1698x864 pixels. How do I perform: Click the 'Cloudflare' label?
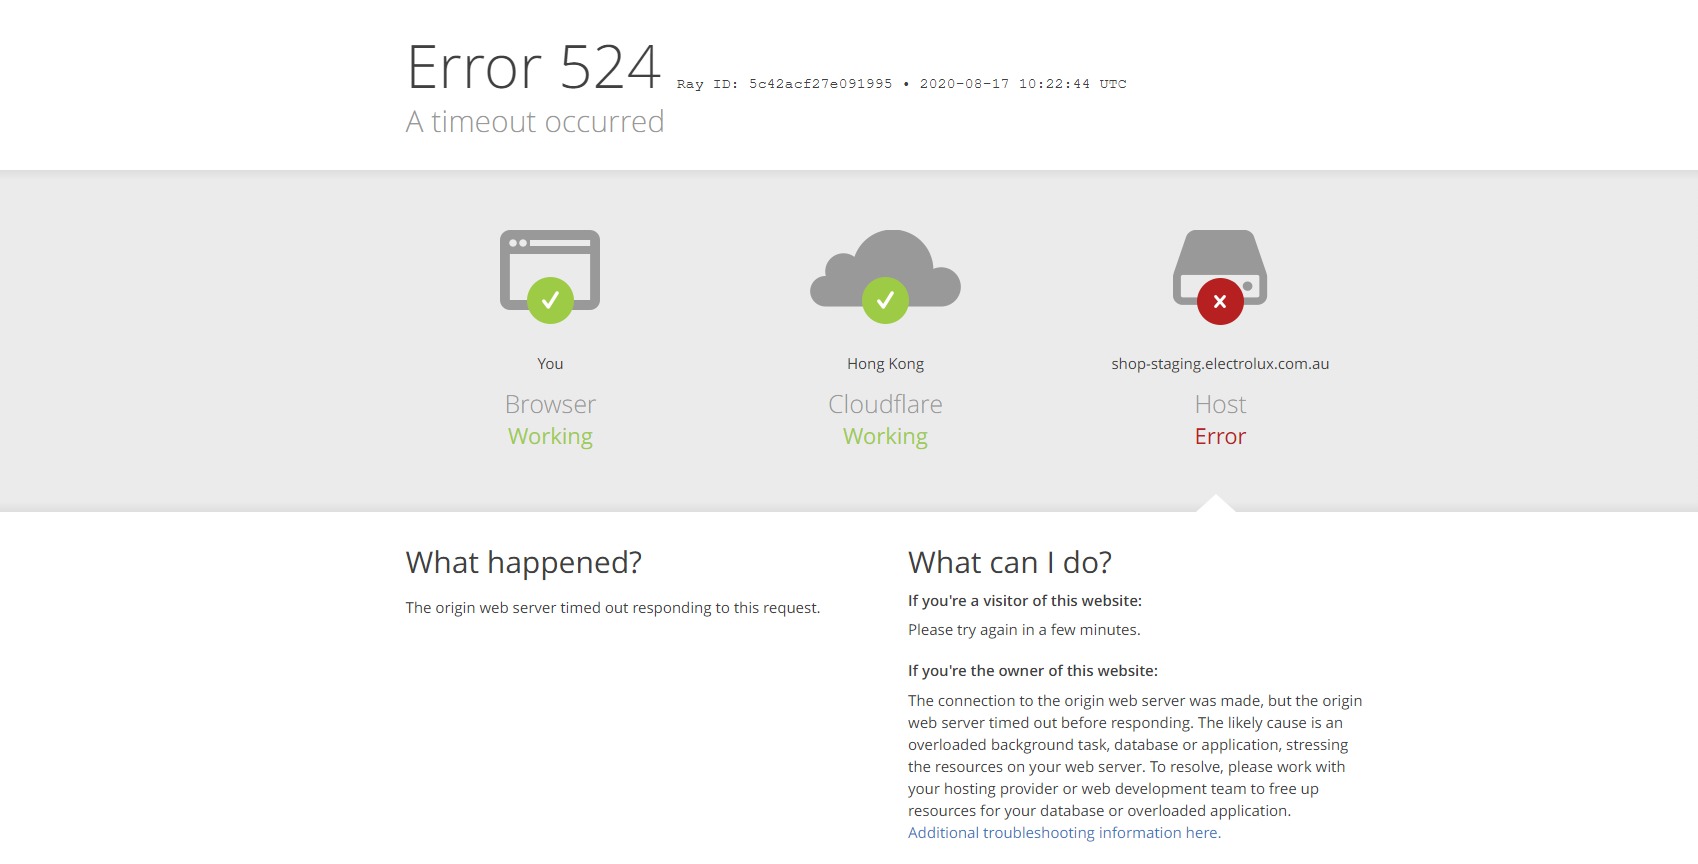(x=885, y=404)
